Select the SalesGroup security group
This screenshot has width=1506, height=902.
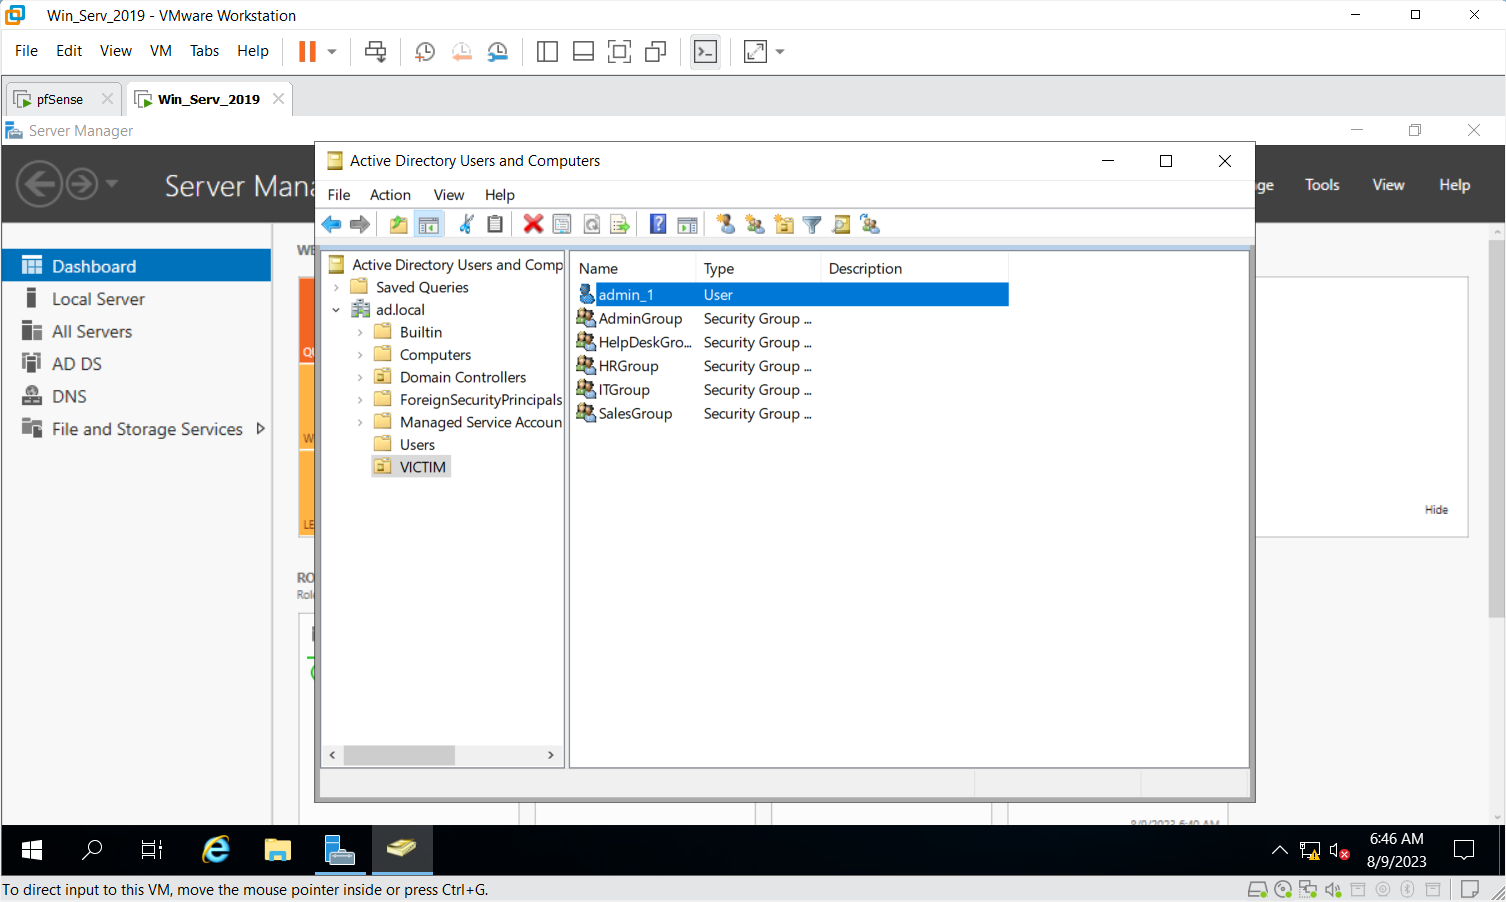(635, 414)
